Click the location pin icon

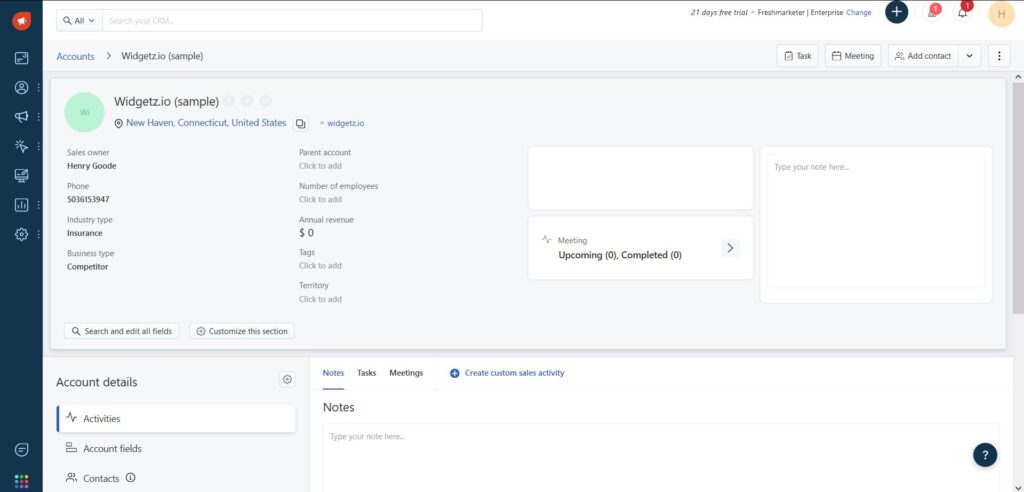tap(119, 123)
